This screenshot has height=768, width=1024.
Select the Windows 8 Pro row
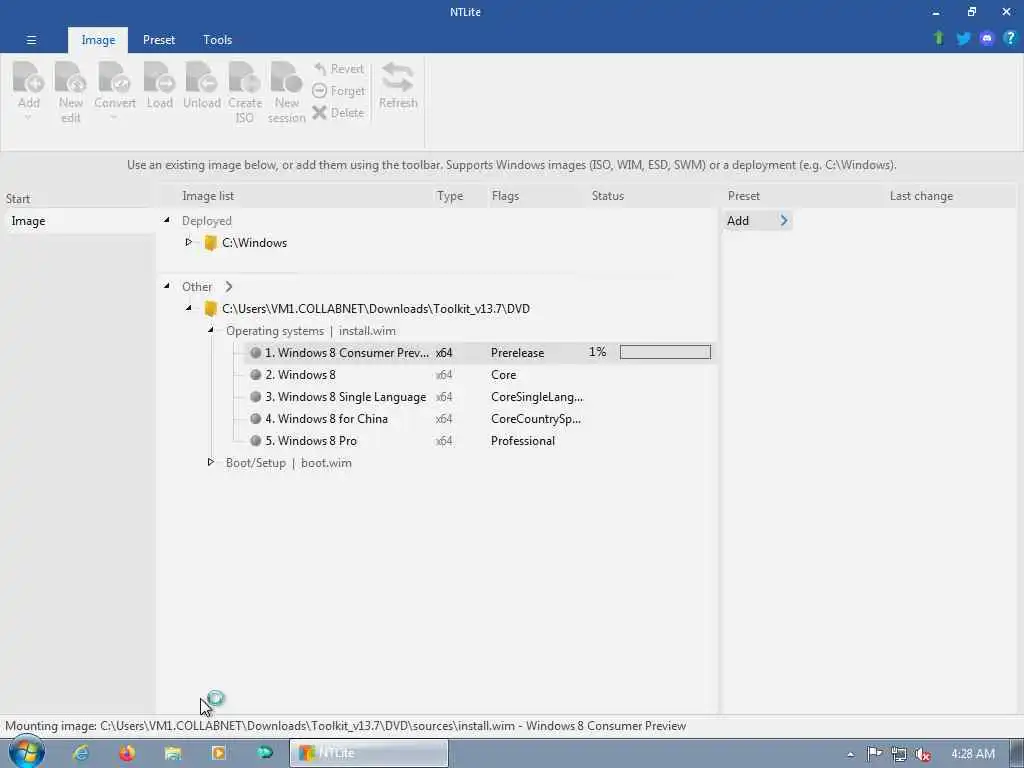click(480, 441)
